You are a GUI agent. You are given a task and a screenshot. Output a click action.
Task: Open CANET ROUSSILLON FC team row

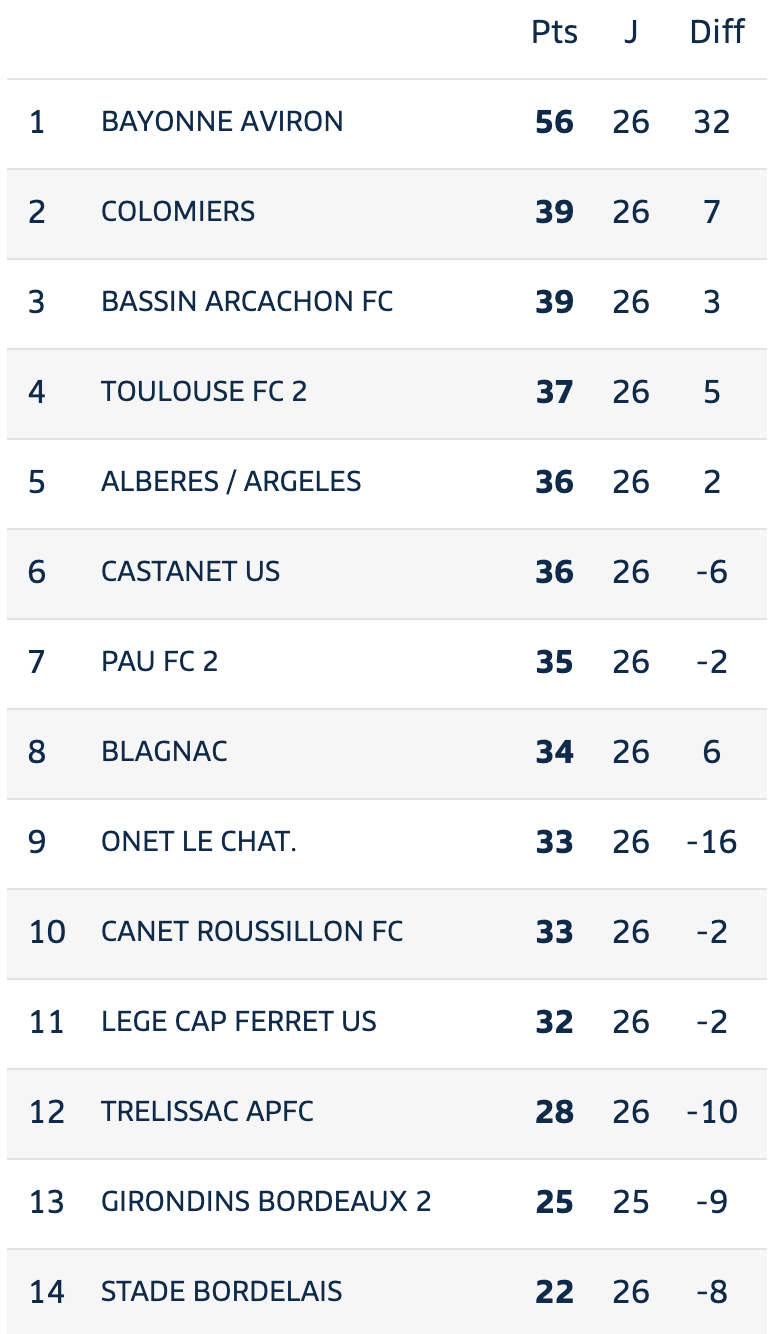coord(385,933)
